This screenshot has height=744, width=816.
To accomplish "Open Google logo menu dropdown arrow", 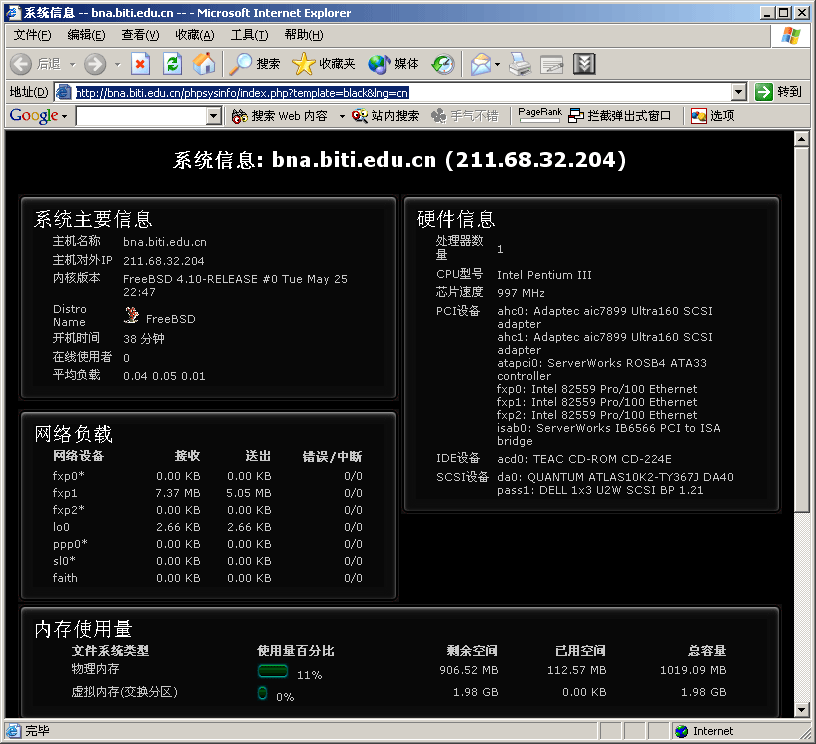I will (x=65, y=116).
